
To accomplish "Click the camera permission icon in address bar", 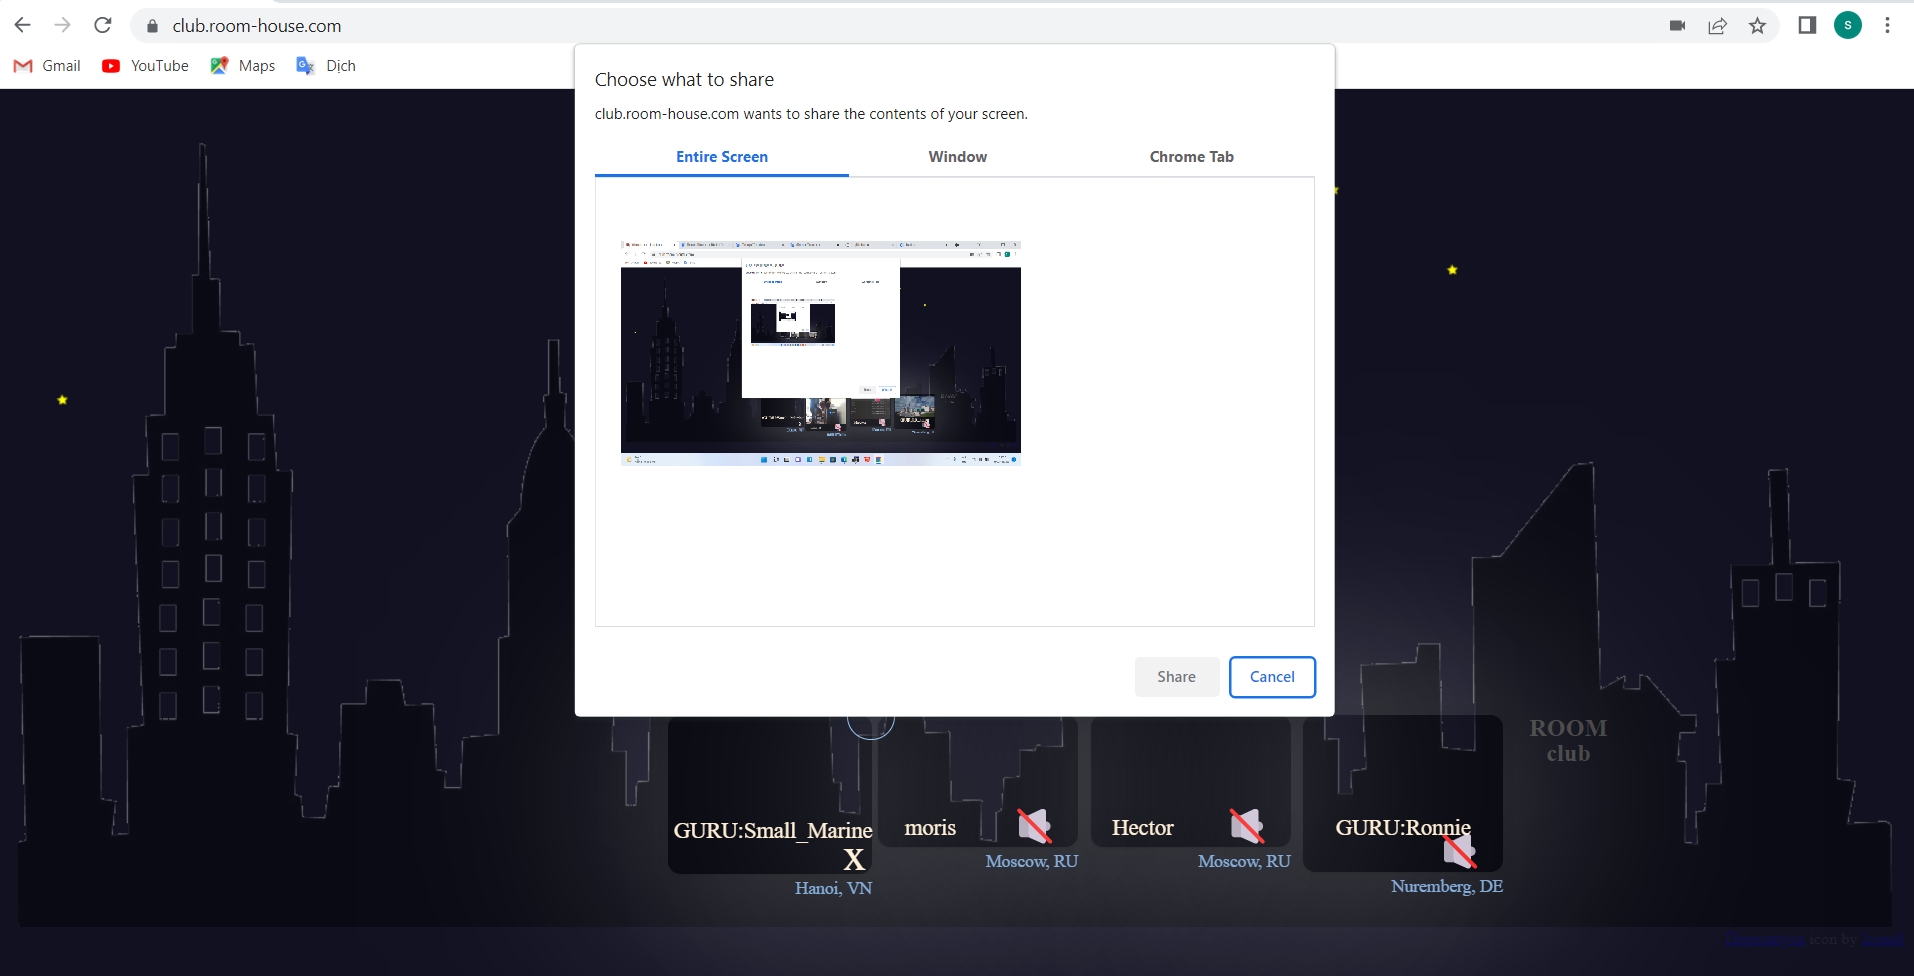I will click(1677, 26).
